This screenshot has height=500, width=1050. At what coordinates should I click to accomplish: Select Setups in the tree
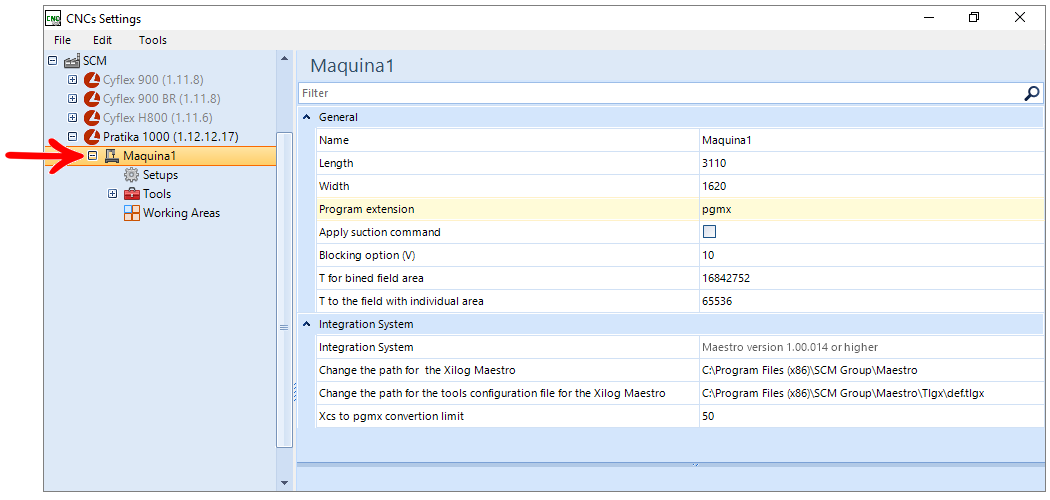160,175
